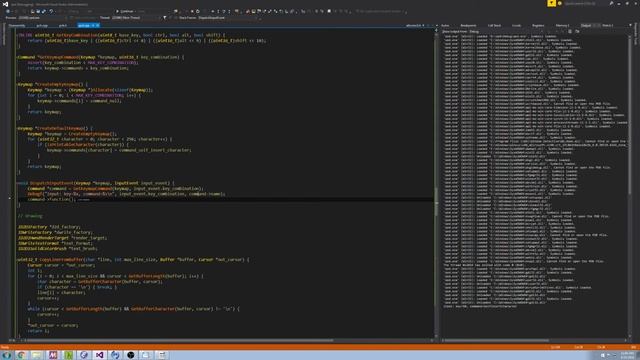Open the 'Show output from' dropdown

pyautogui.click(x=506, y=31)
